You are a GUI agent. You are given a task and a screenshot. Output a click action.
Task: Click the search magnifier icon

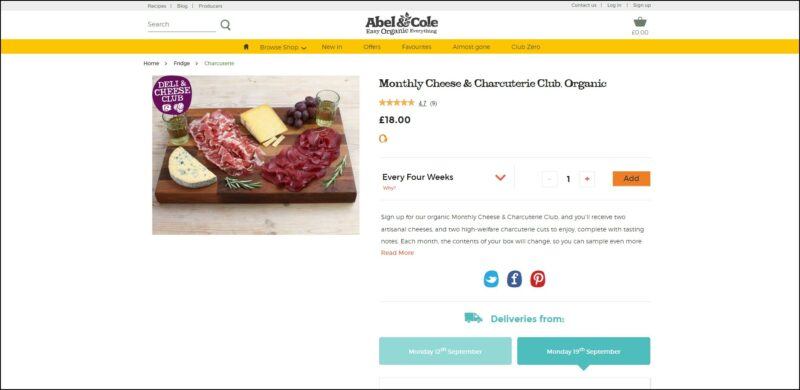tap(225, 25)
